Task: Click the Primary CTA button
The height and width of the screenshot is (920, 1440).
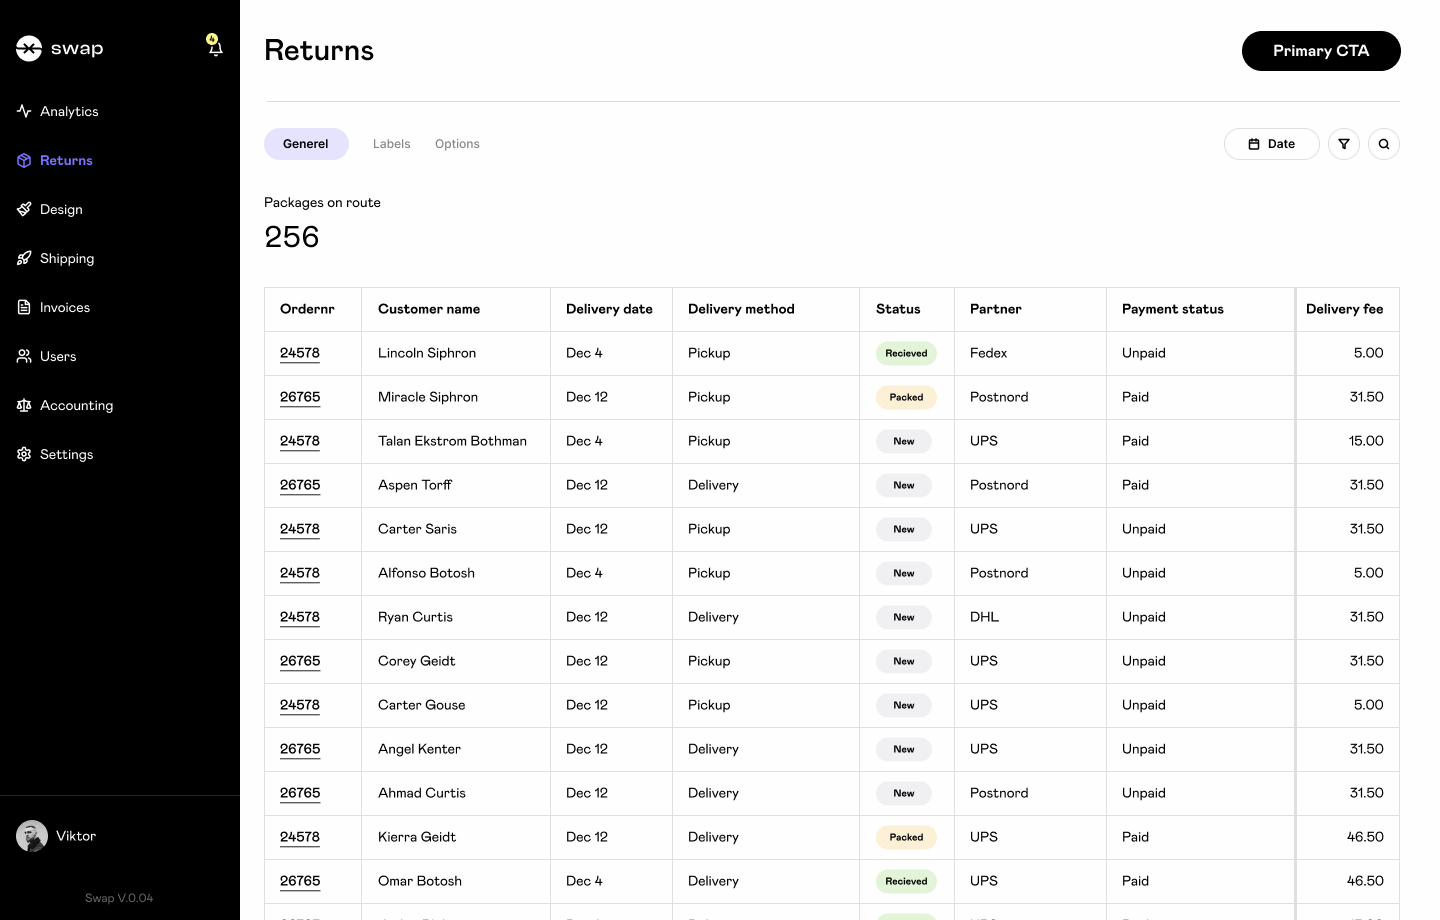Action: (1321, 50)
